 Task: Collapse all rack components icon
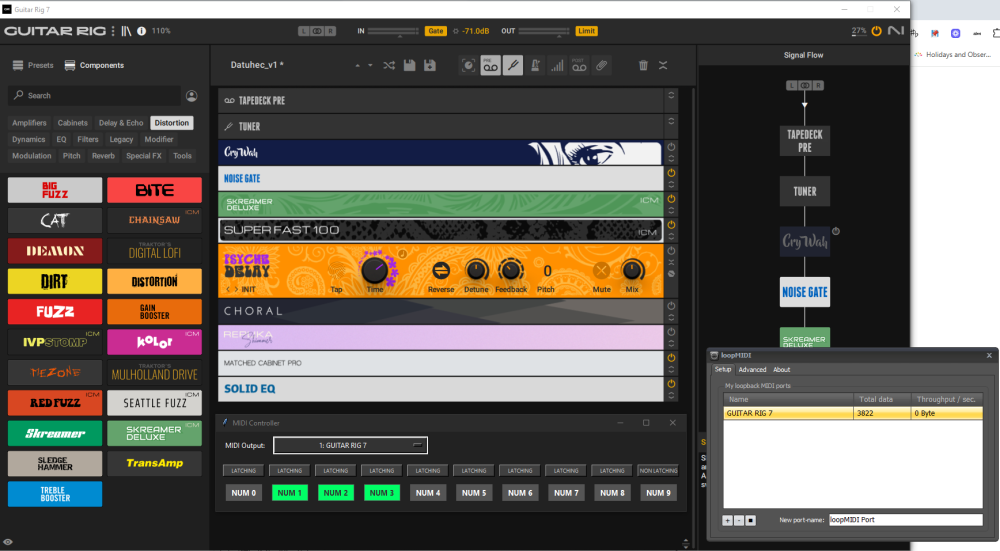click(663, 65)
